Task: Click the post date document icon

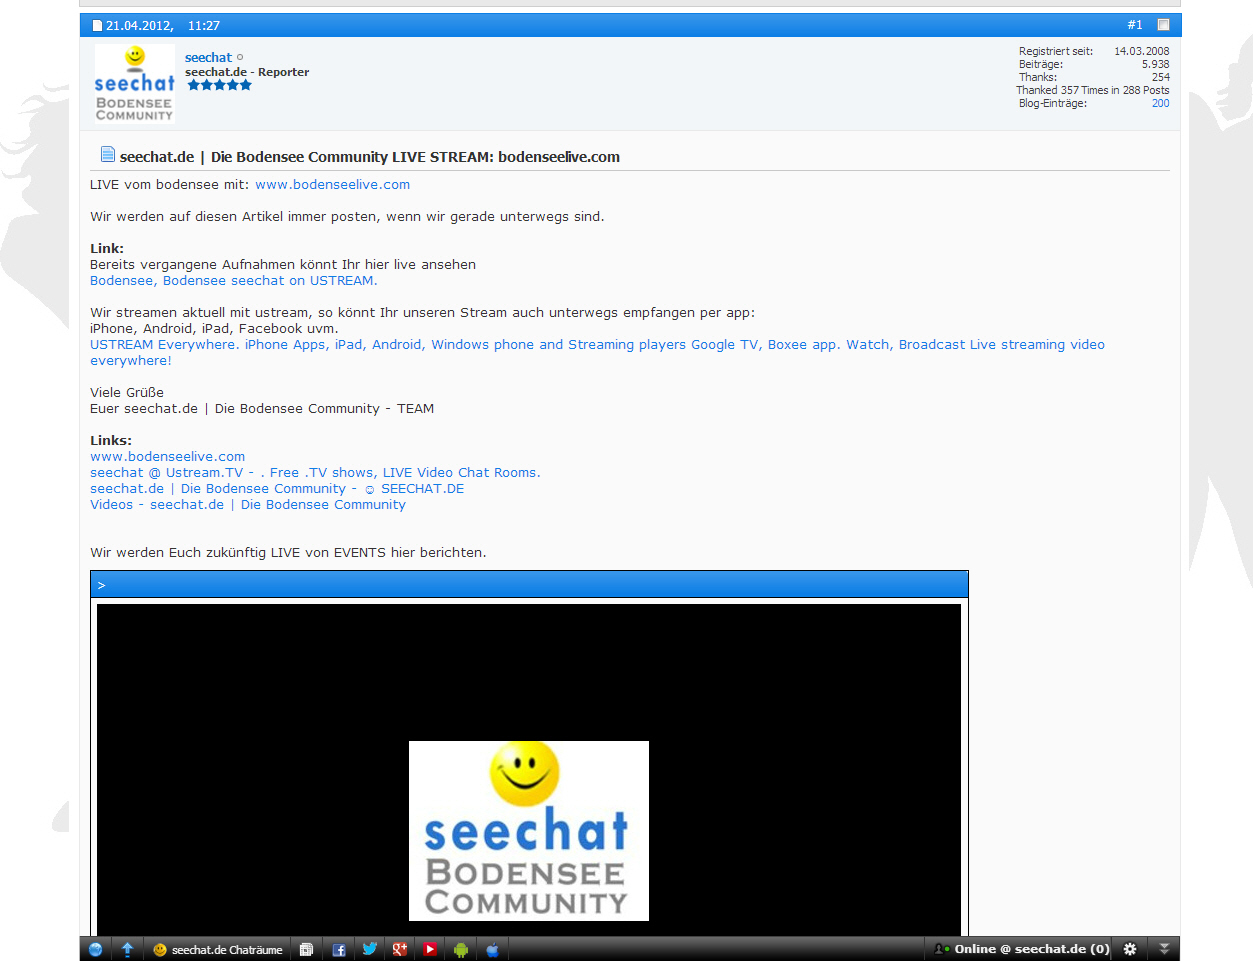Action: click(x=97, y=26)
